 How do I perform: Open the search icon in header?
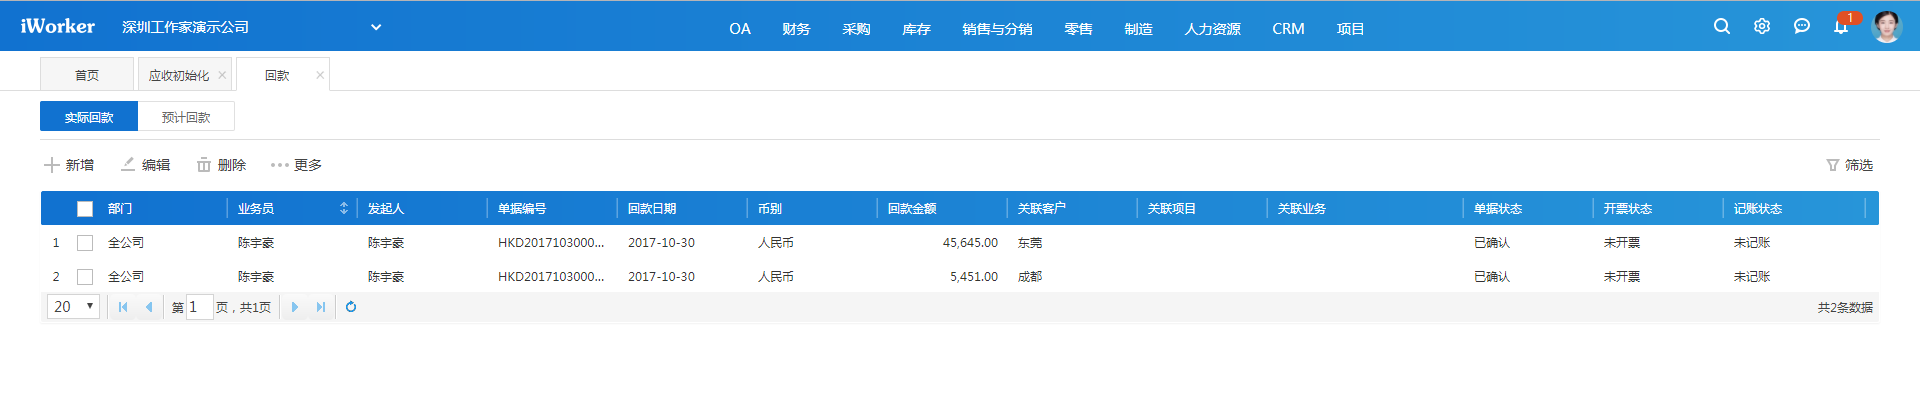[1722, 26]
